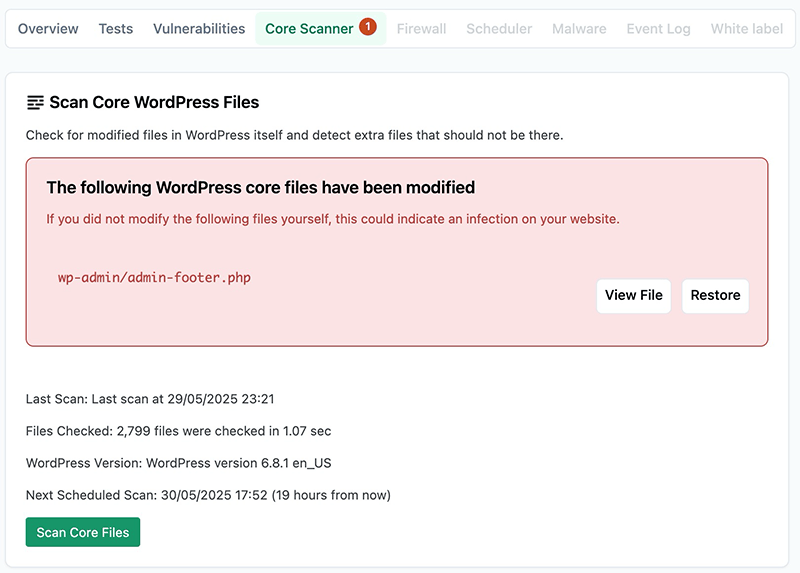Screen dimensions: 800x573
Task: Select the Core Scanner tab
Action: pyautogui.click(x=320, y=29)
